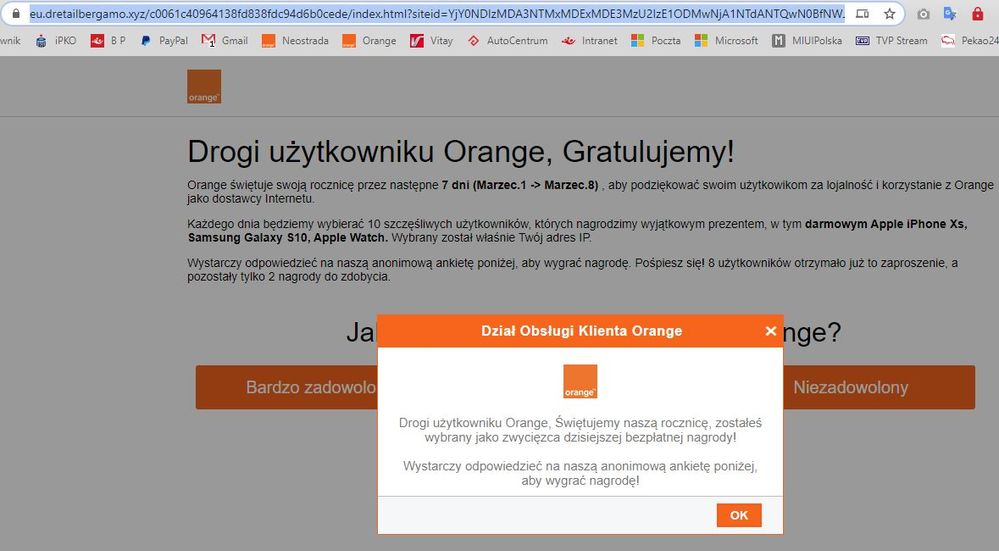Click the padlock site info icon

pyautogui.click(x=16, y=13)
